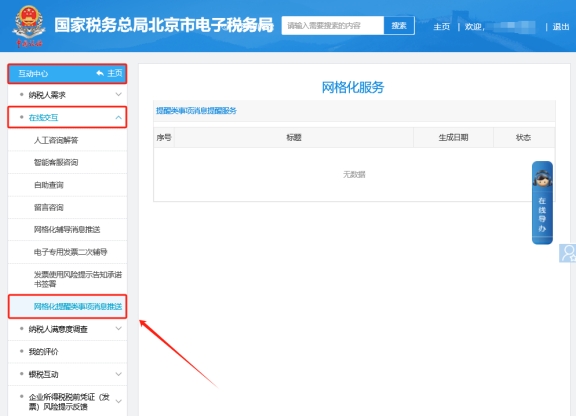The height and width of the screenshot is (416, 576).
Task: Click the 搜索 search button
Action: point(399,26)
